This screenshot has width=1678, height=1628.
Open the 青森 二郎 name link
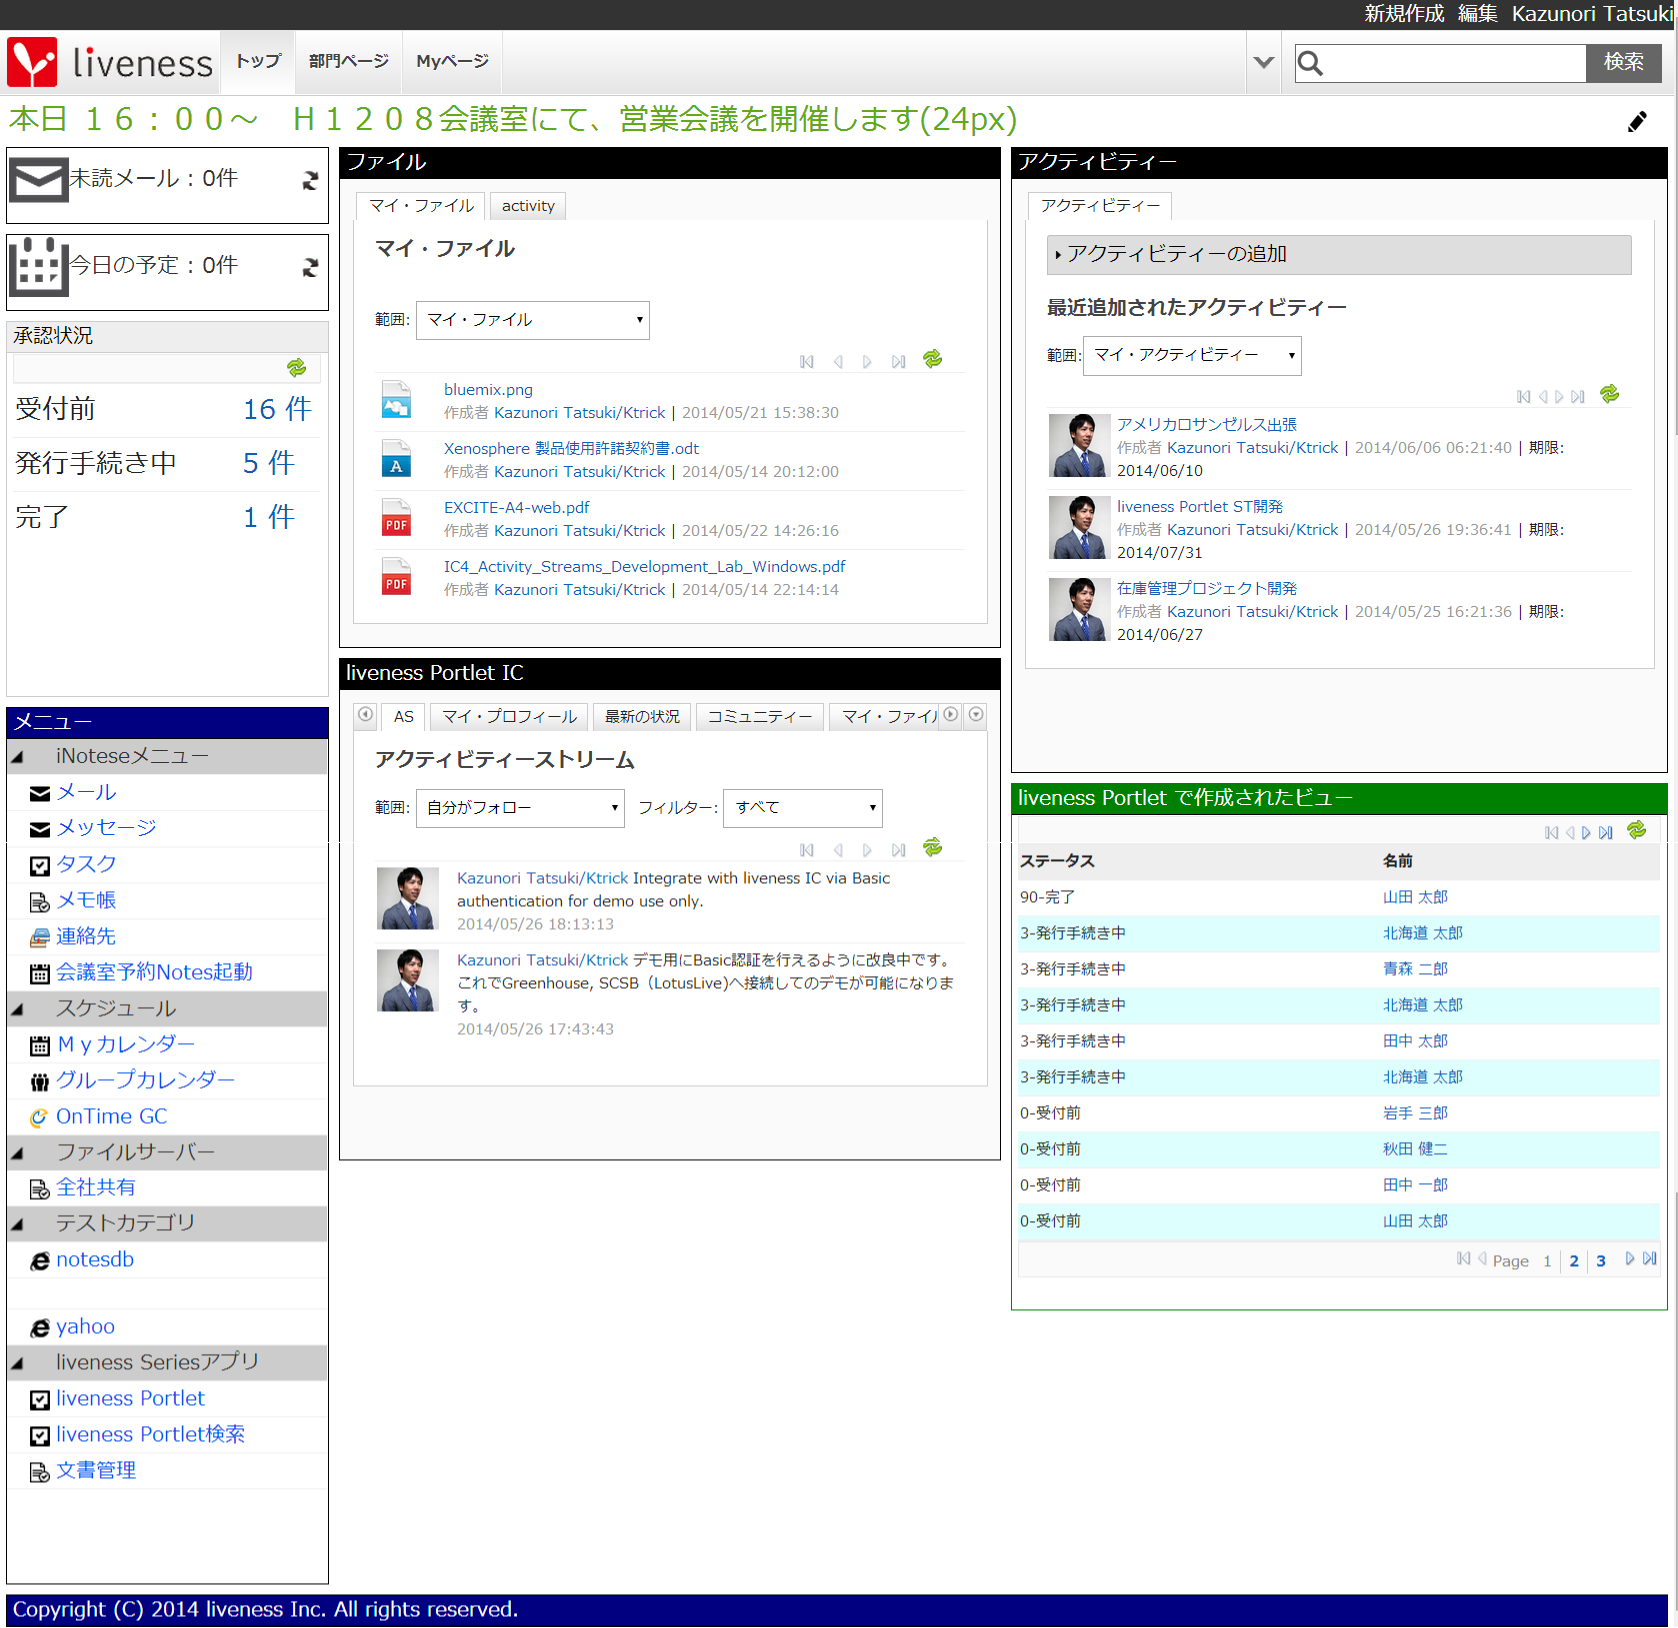click(x=1415, y=969)
